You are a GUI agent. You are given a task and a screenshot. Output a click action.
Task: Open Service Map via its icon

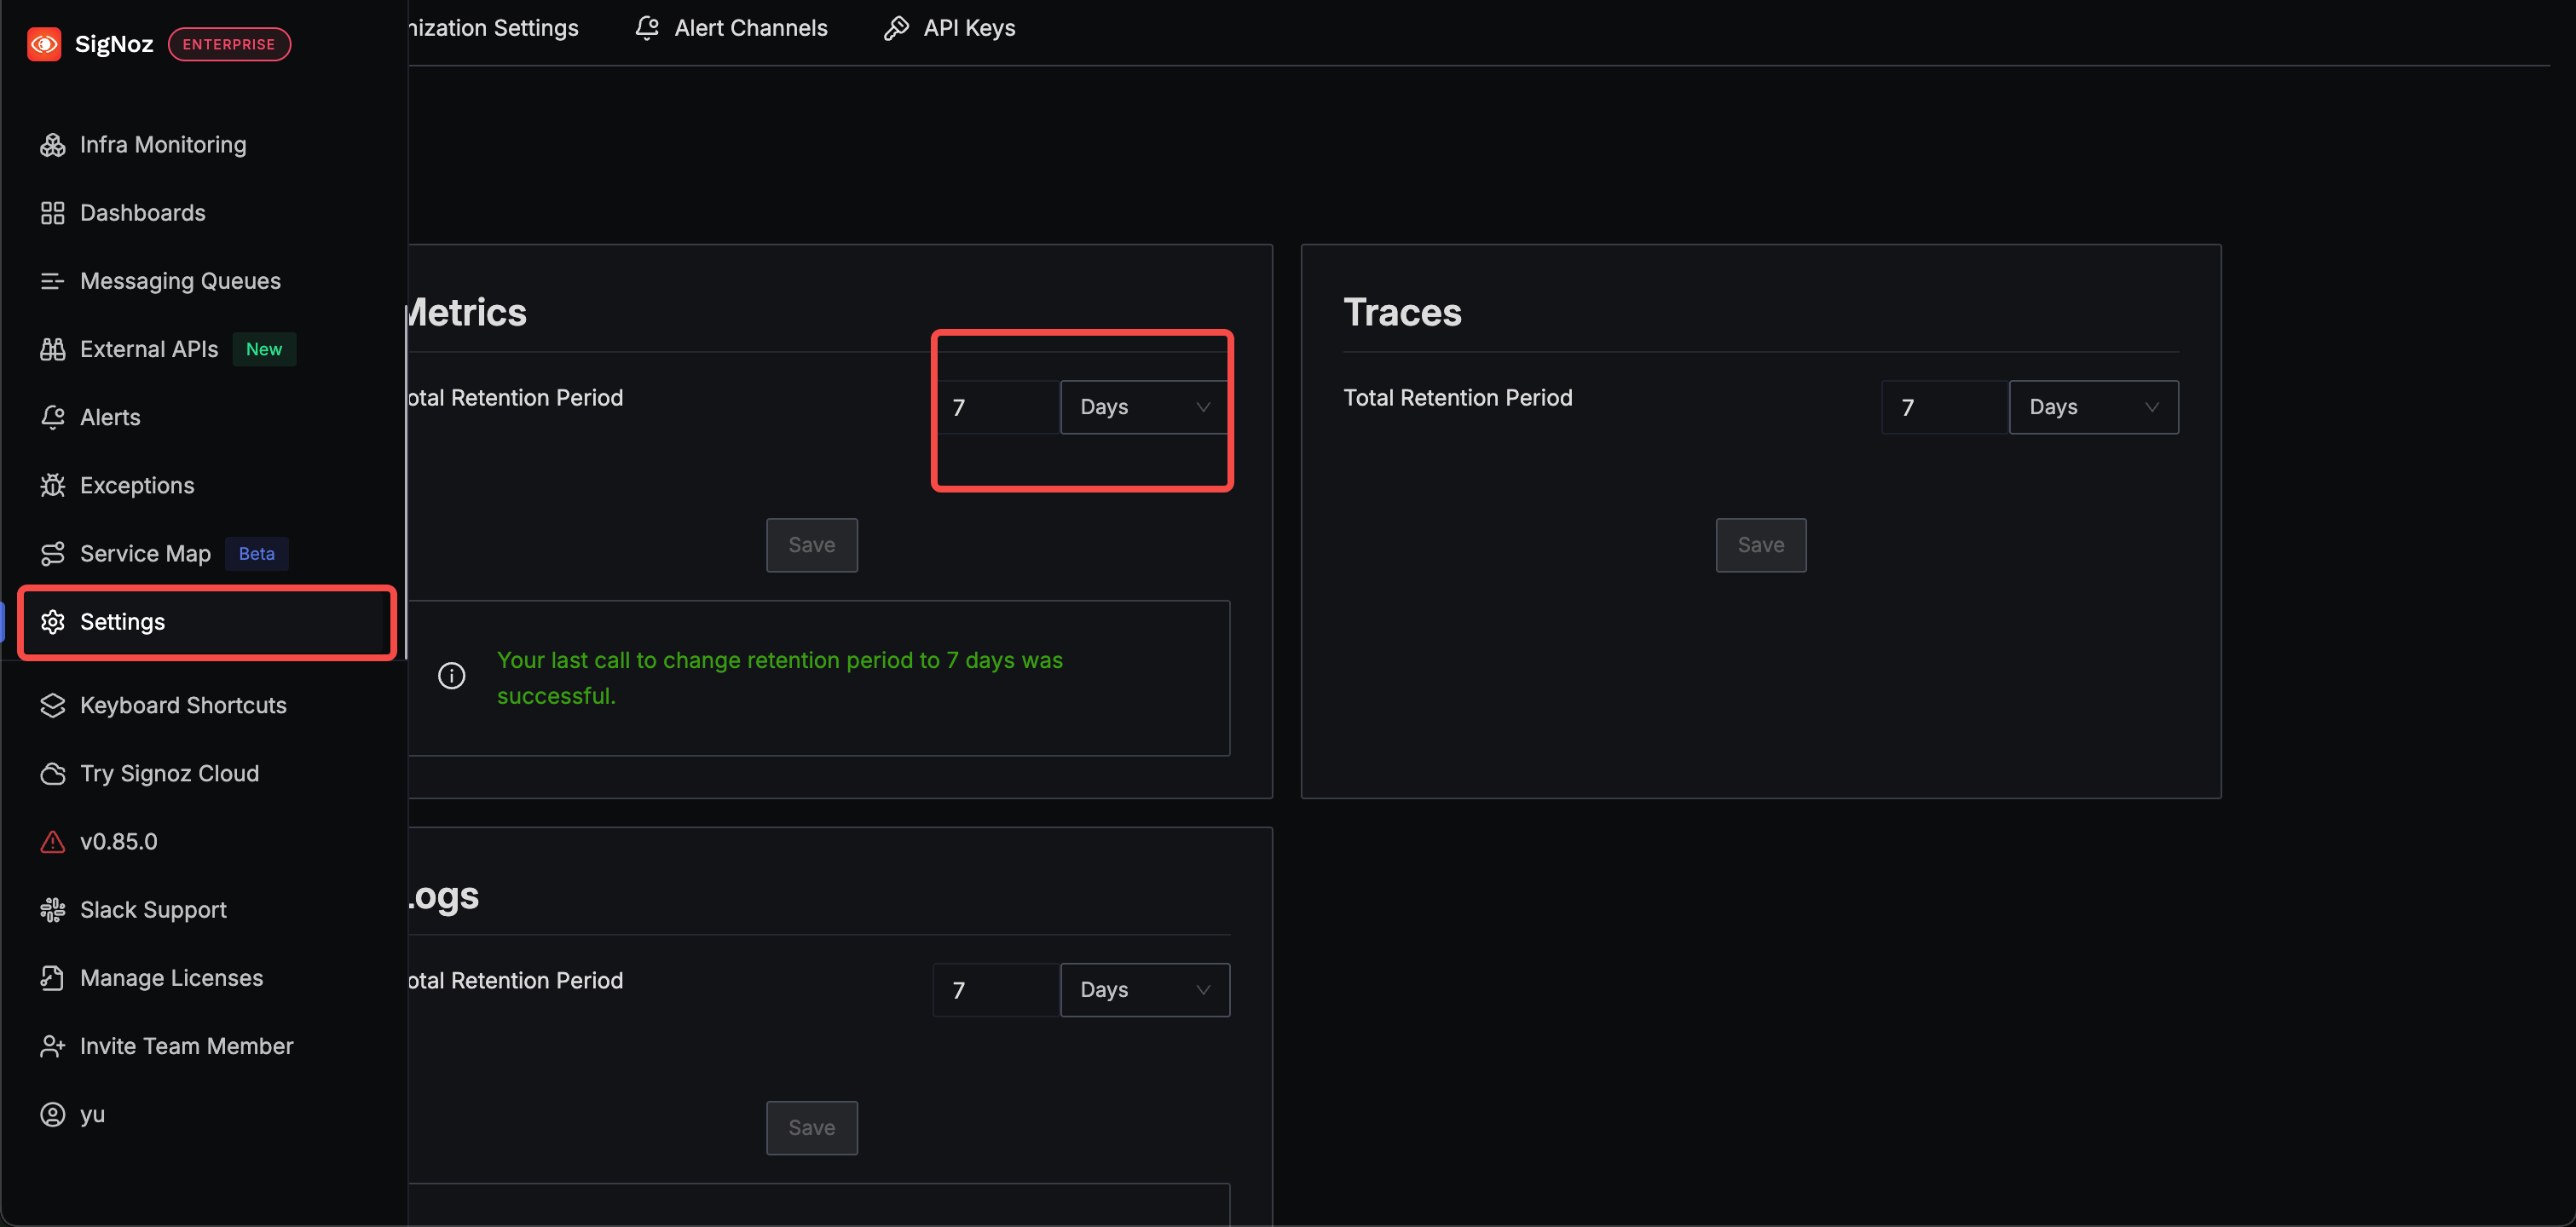coord(52,553)
